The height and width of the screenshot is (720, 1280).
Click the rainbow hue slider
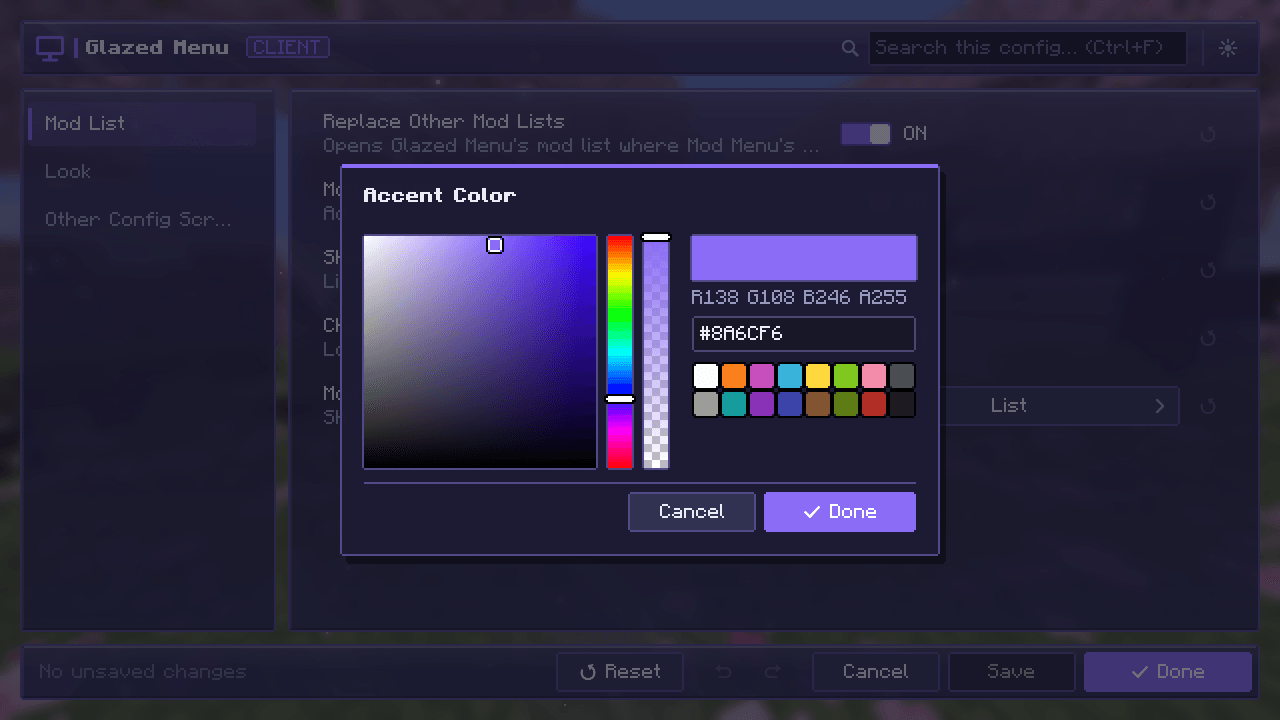coord(620,352)
